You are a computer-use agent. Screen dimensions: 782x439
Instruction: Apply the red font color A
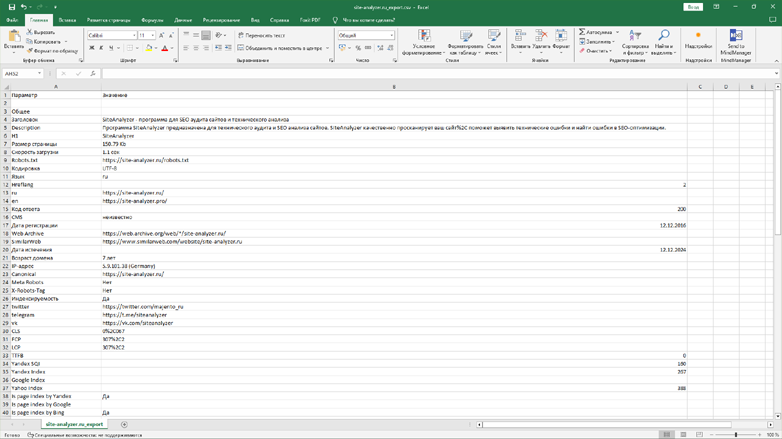coord(165,48)
